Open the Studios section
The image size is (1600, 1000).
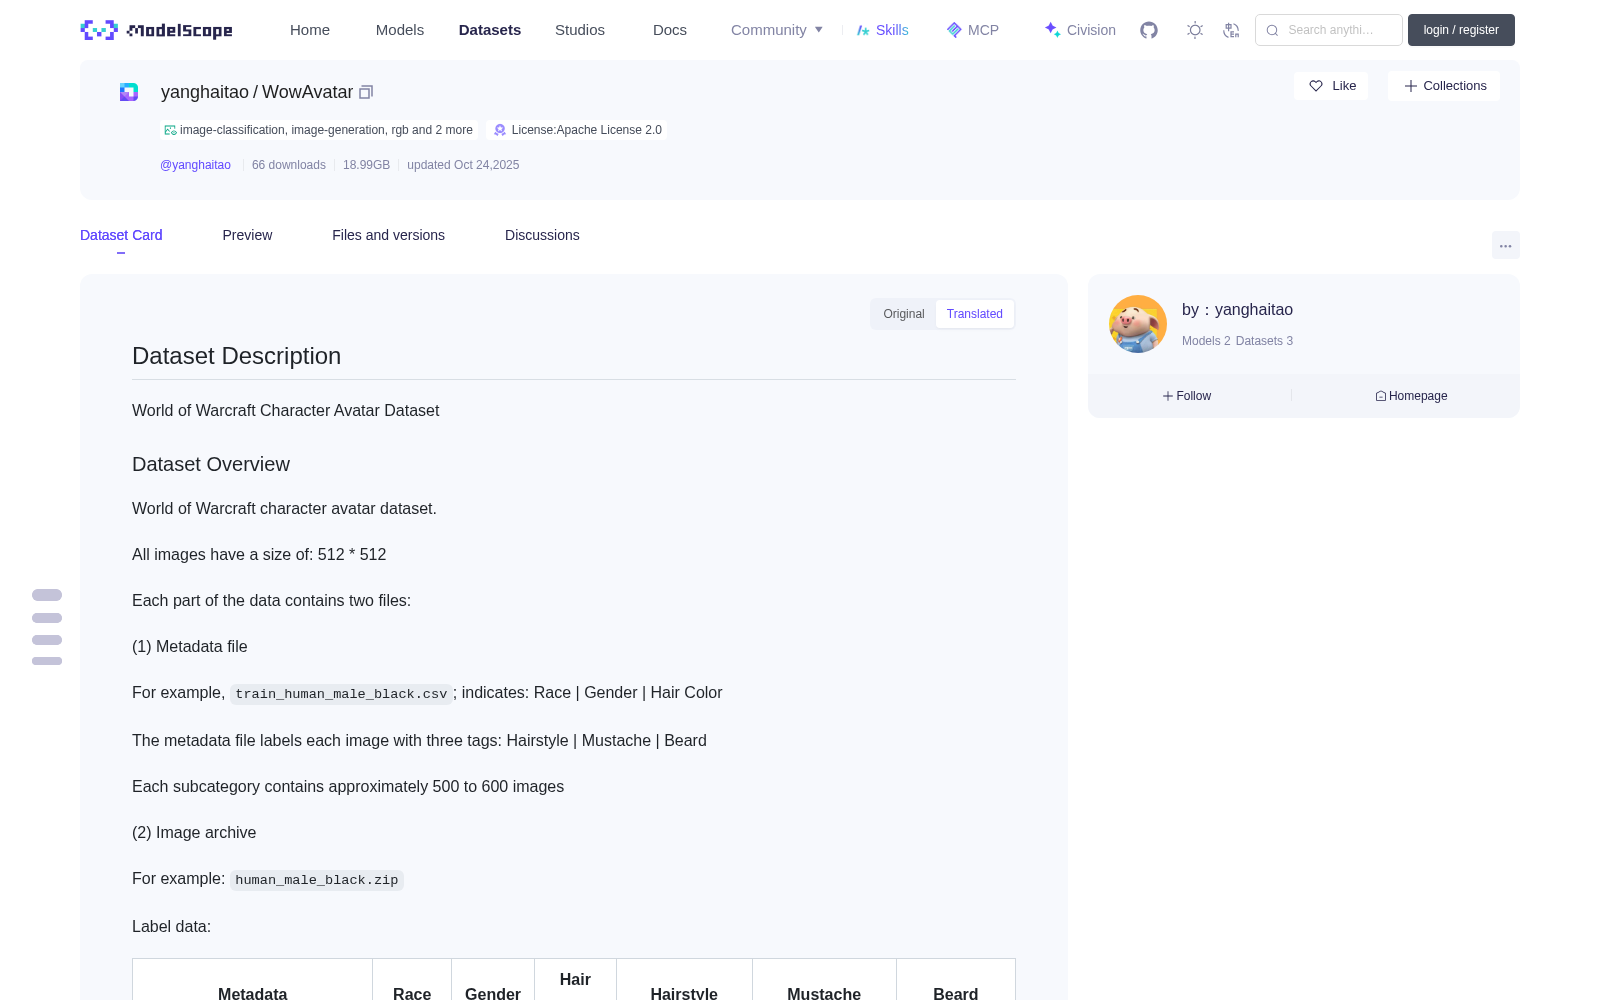580,30
